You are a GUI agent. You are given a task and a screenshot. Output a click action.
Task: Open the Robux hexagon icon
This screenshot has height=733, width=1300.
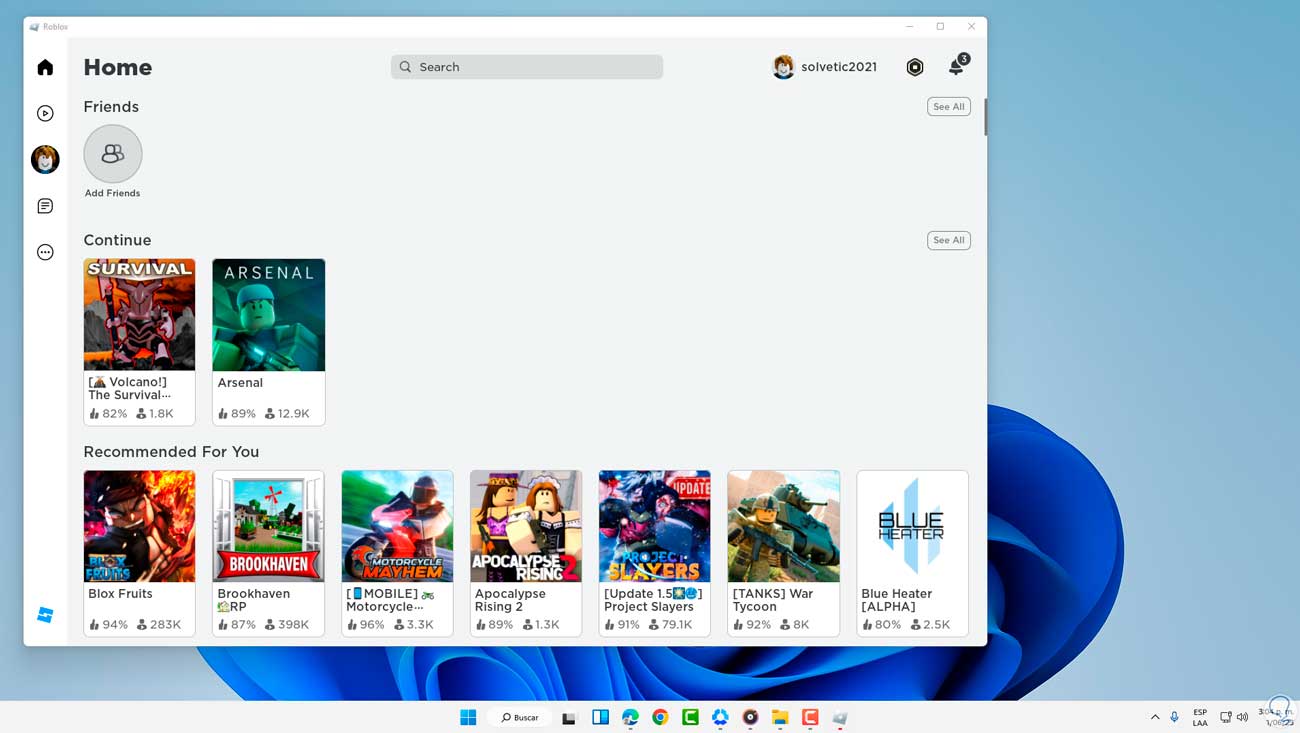(x=914, y=67)
